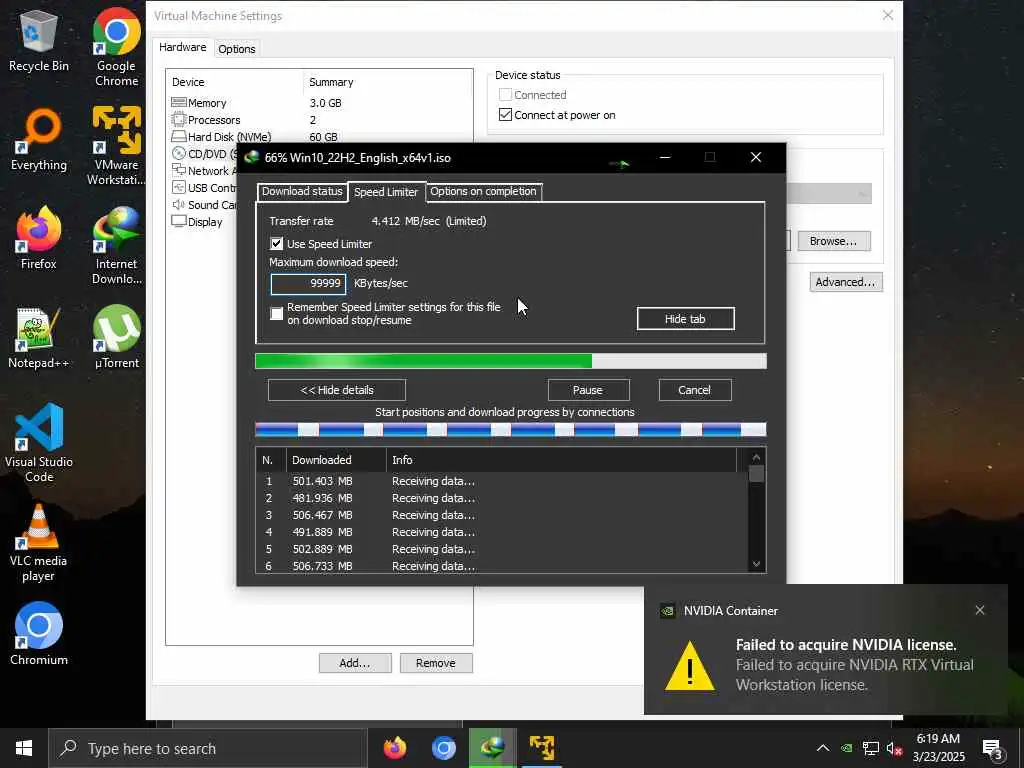Screen dimensions: 1024x768
Task: Open the Advanced settings button
Action: click(846, 281)
